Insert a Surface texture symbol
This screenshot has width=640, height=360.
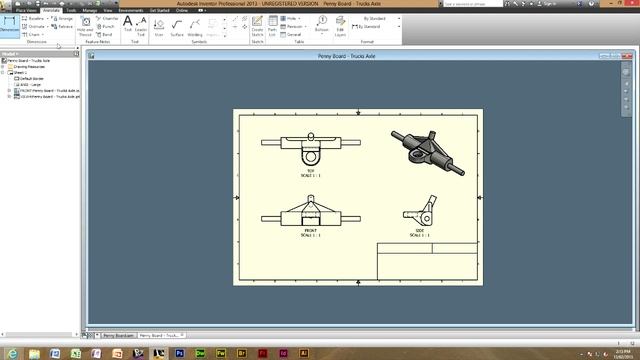pos(177,27)
